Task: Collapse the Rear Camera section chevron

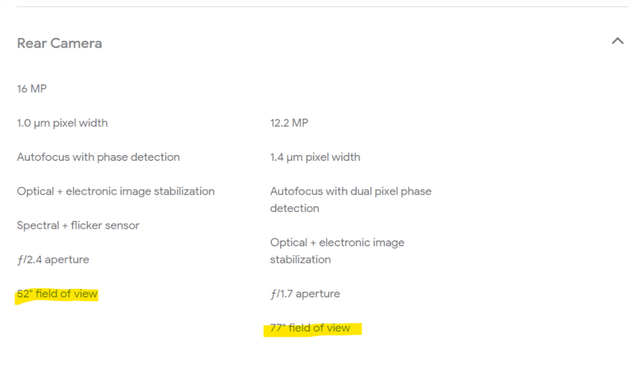Action: coord(618,41)
